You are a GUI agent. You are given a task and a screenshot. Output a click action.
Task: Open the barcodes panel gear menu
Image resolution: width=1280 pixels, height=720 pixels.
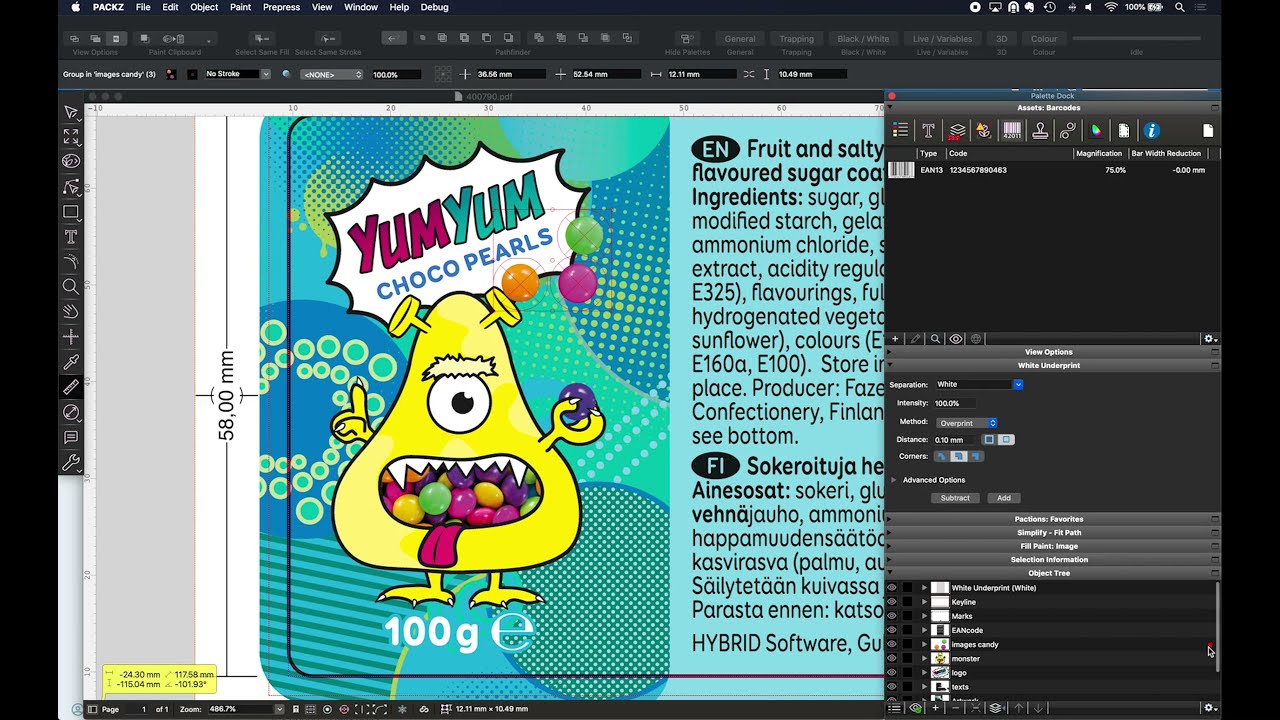point(1210,339)
